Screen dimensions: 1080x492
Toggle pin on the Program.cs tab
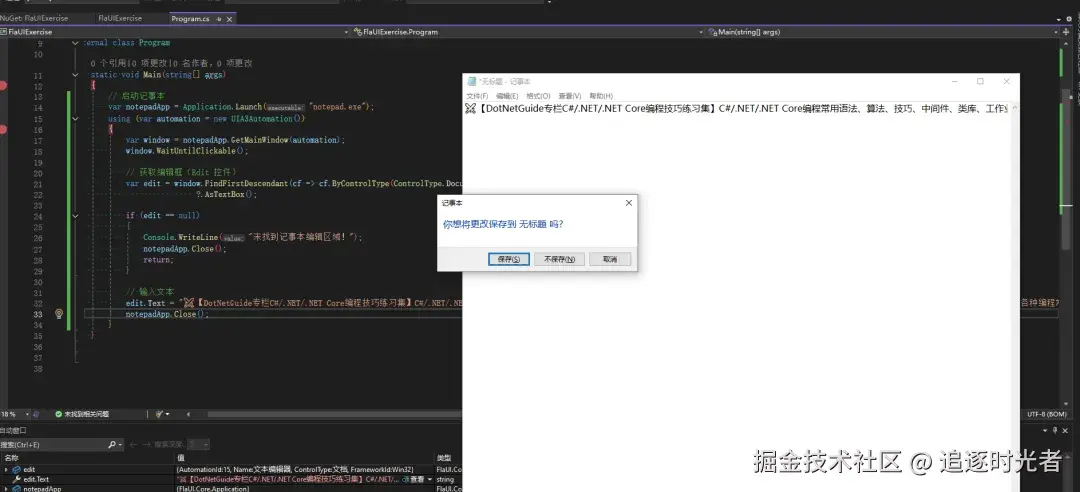point(219,19)
